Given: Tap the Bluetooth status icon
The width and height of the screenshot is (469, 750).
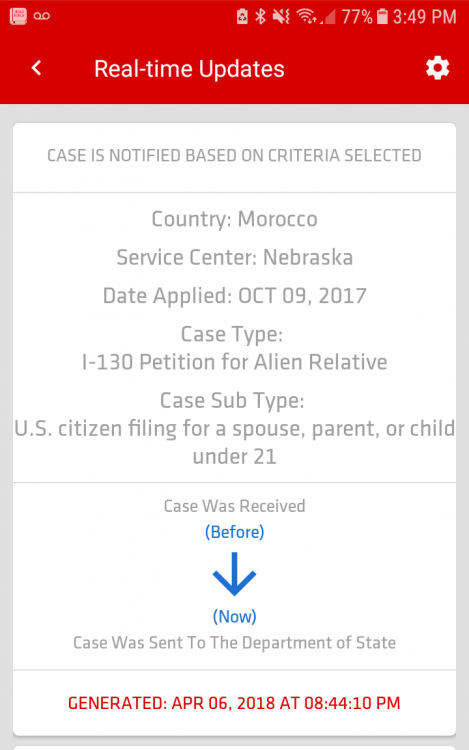Looking at the screenshot, I should pyautogui.click(x=260, y=17).
